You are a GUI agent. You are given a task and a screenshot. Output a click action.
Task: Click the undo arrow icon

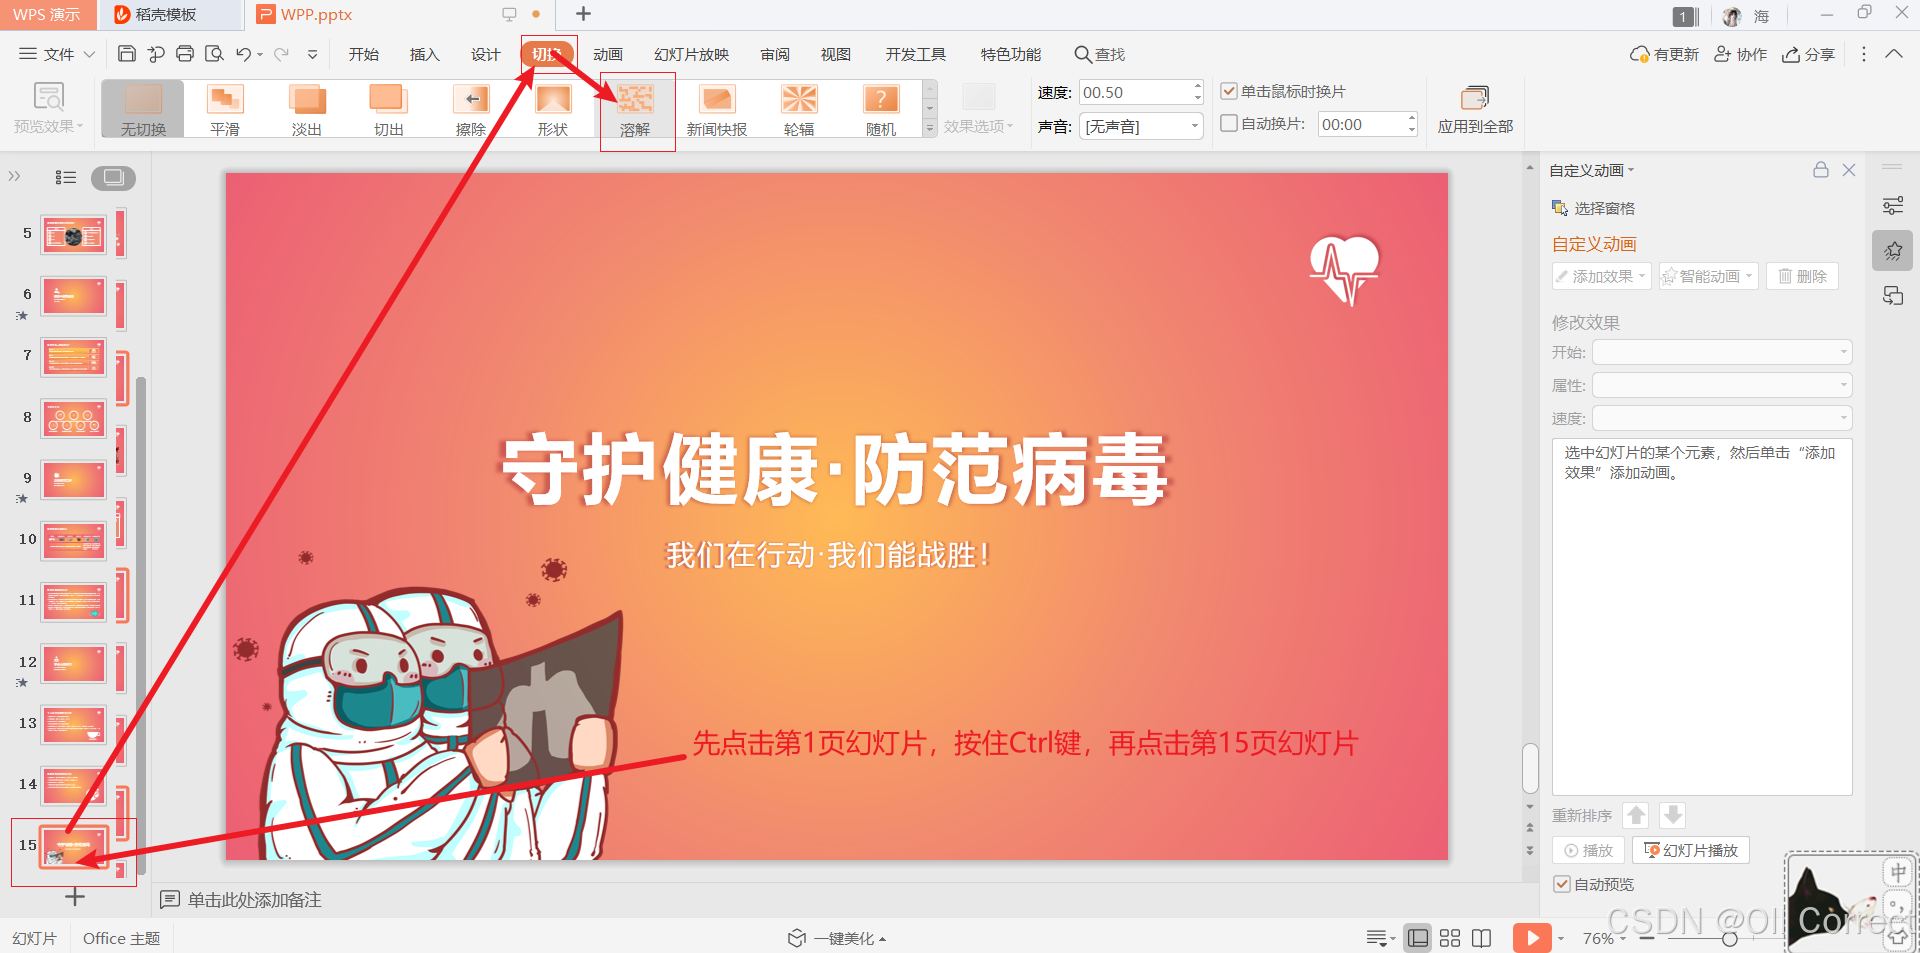243,54
